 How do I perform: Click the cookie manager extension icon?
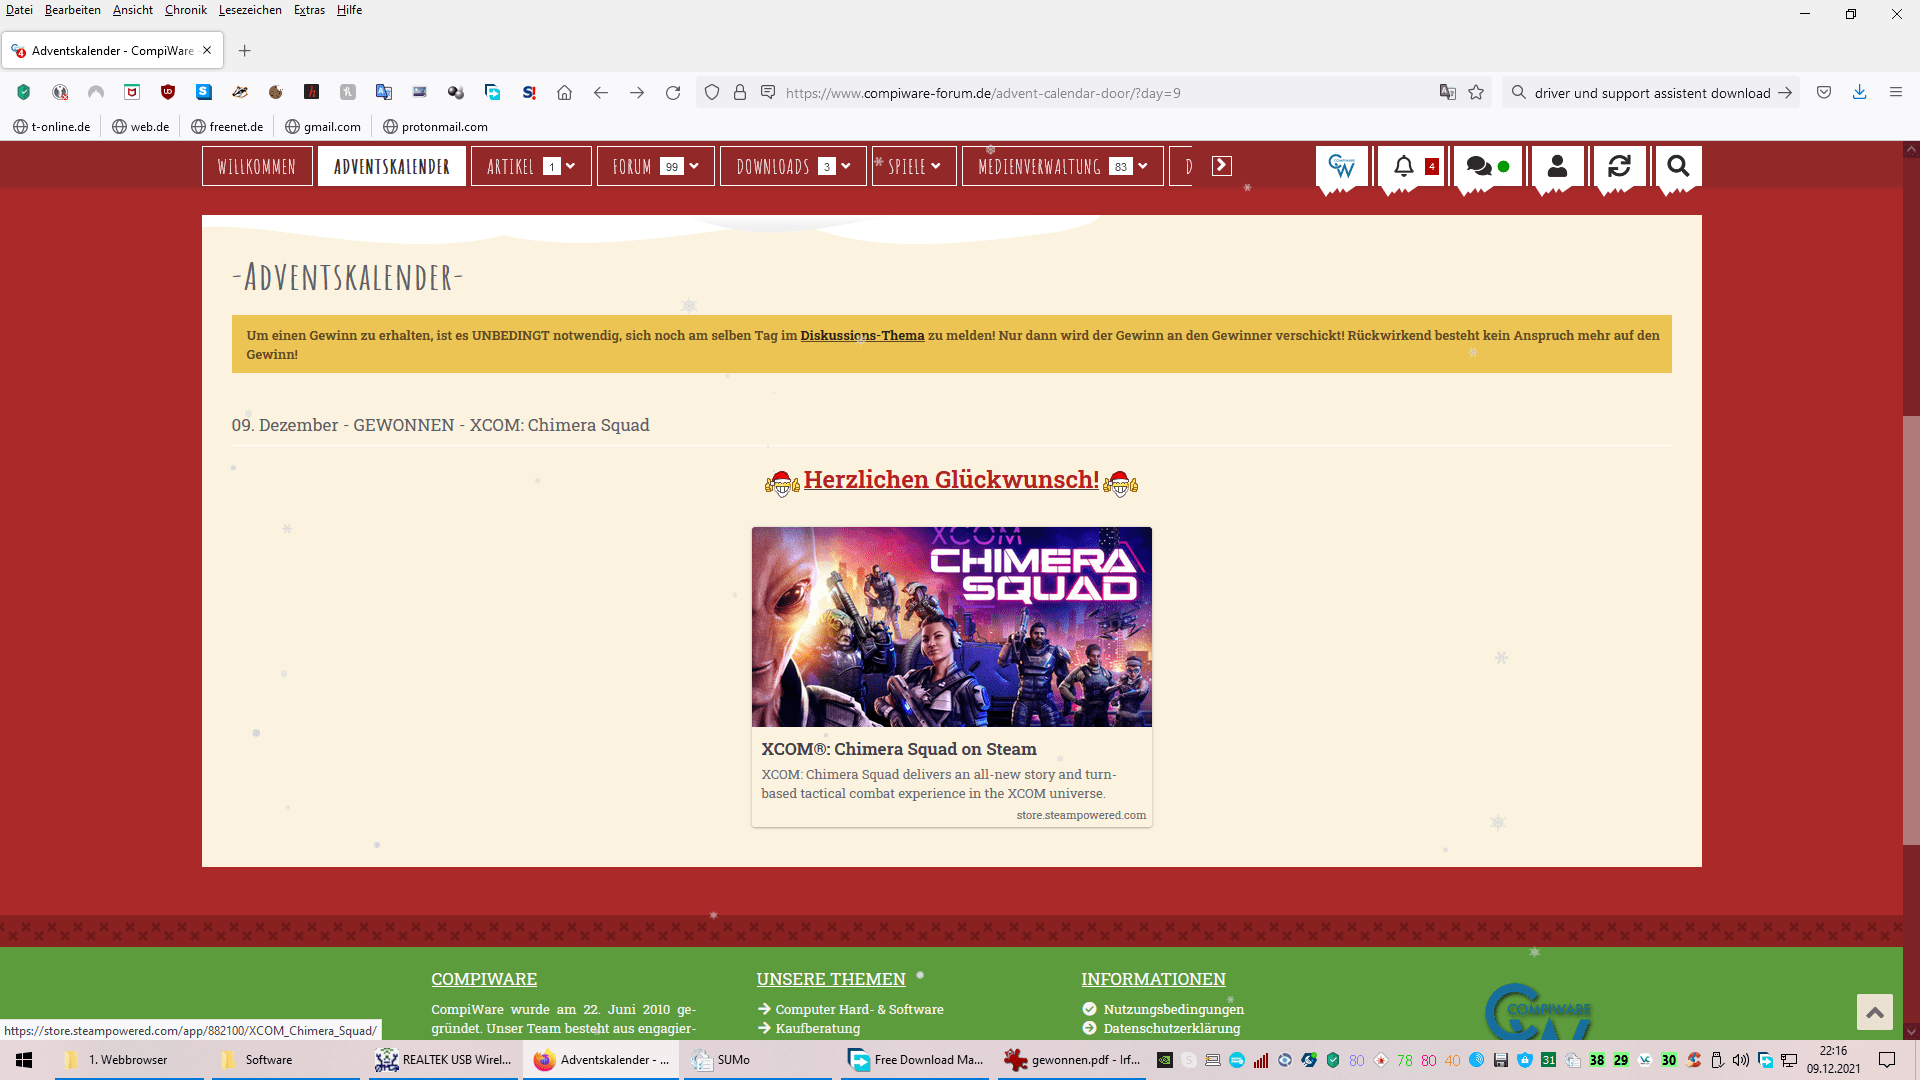coord(276,92)
